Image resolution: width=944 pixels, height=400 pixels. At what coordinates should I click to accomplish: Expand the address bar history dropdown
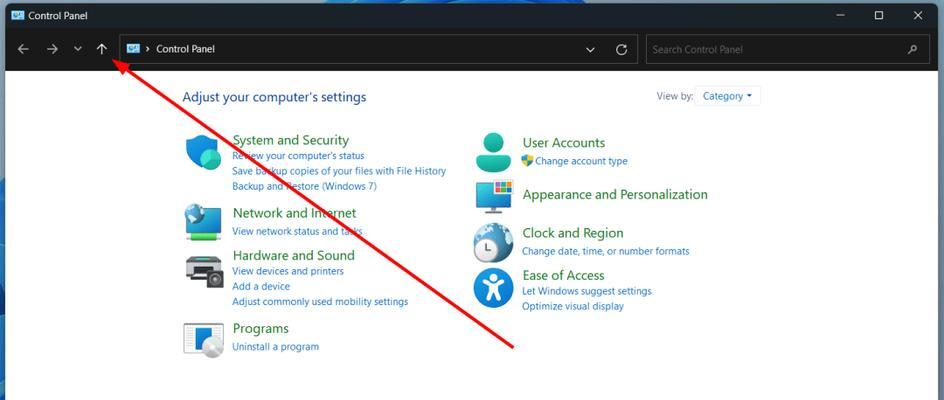(x=591, y=50)
